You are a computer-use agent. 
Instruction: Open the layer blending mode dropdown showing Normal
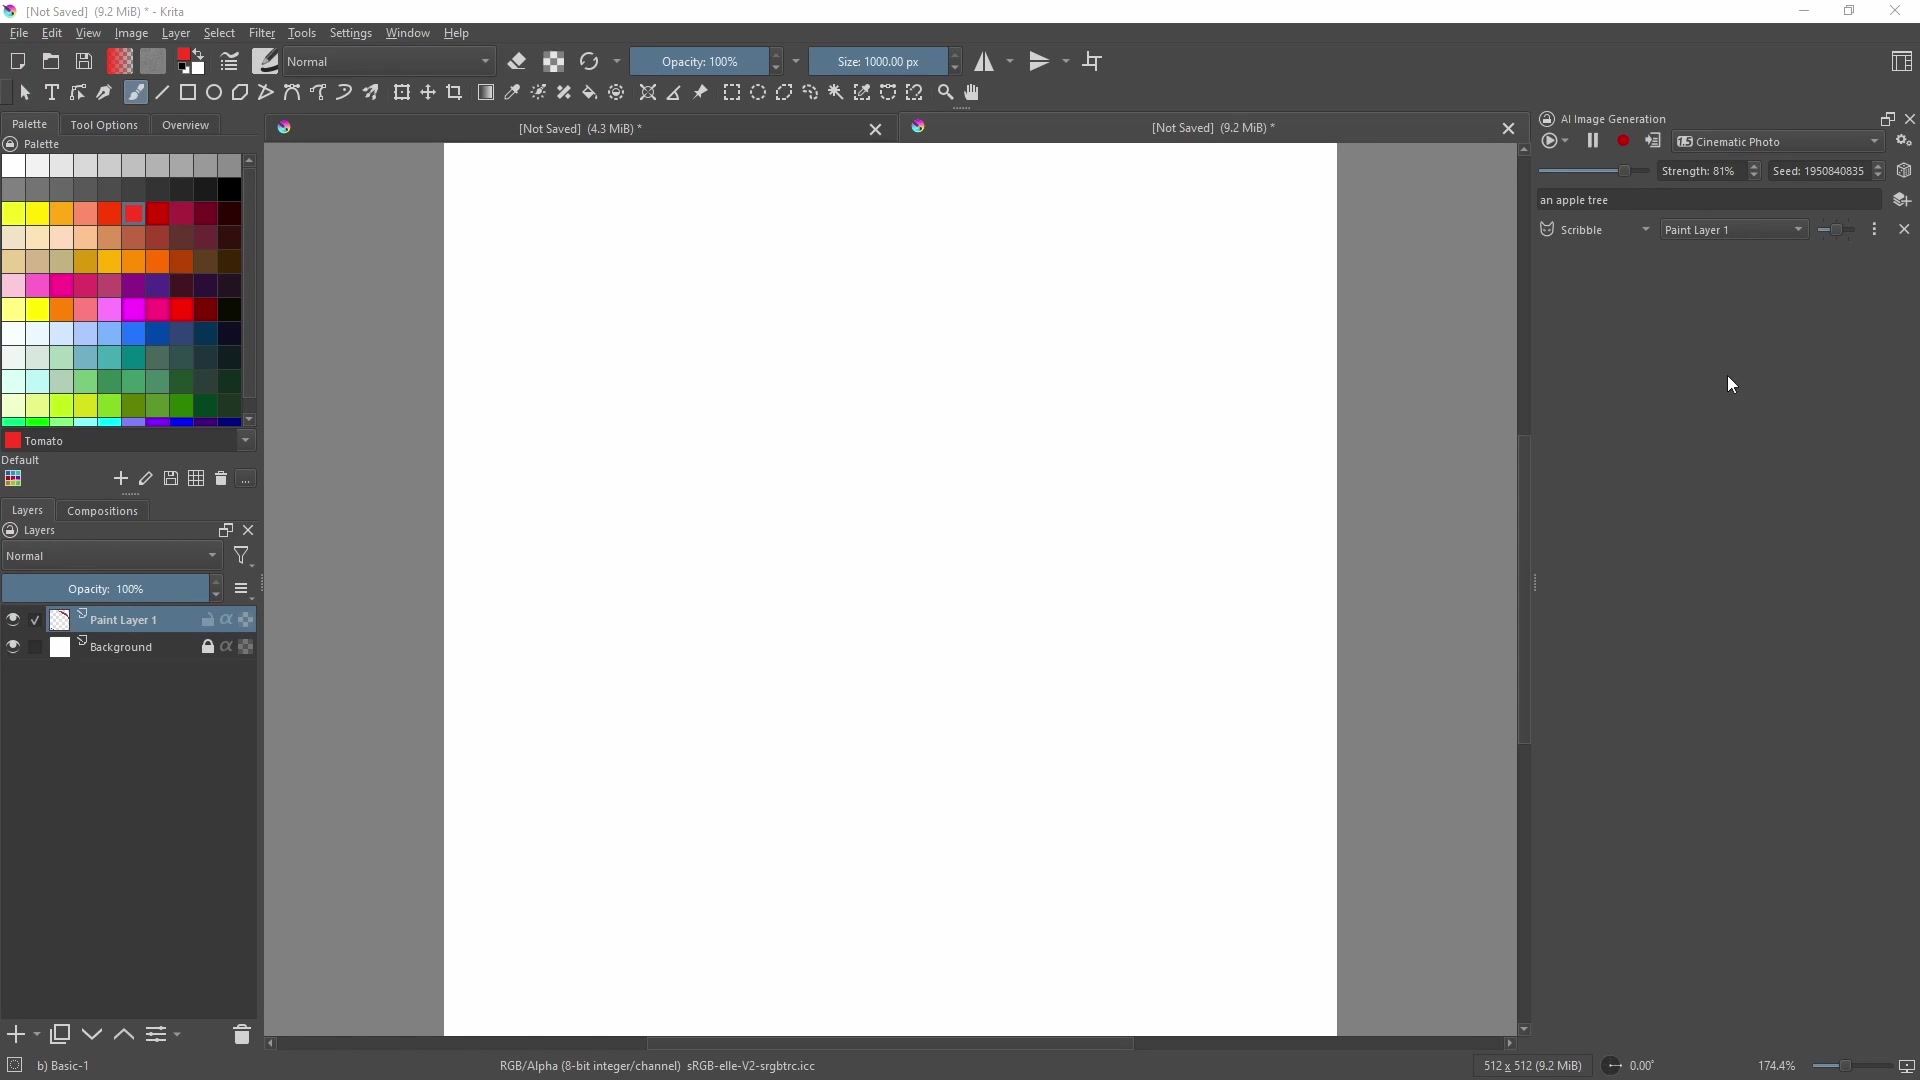pyautogui.click(x=110, y=556)
